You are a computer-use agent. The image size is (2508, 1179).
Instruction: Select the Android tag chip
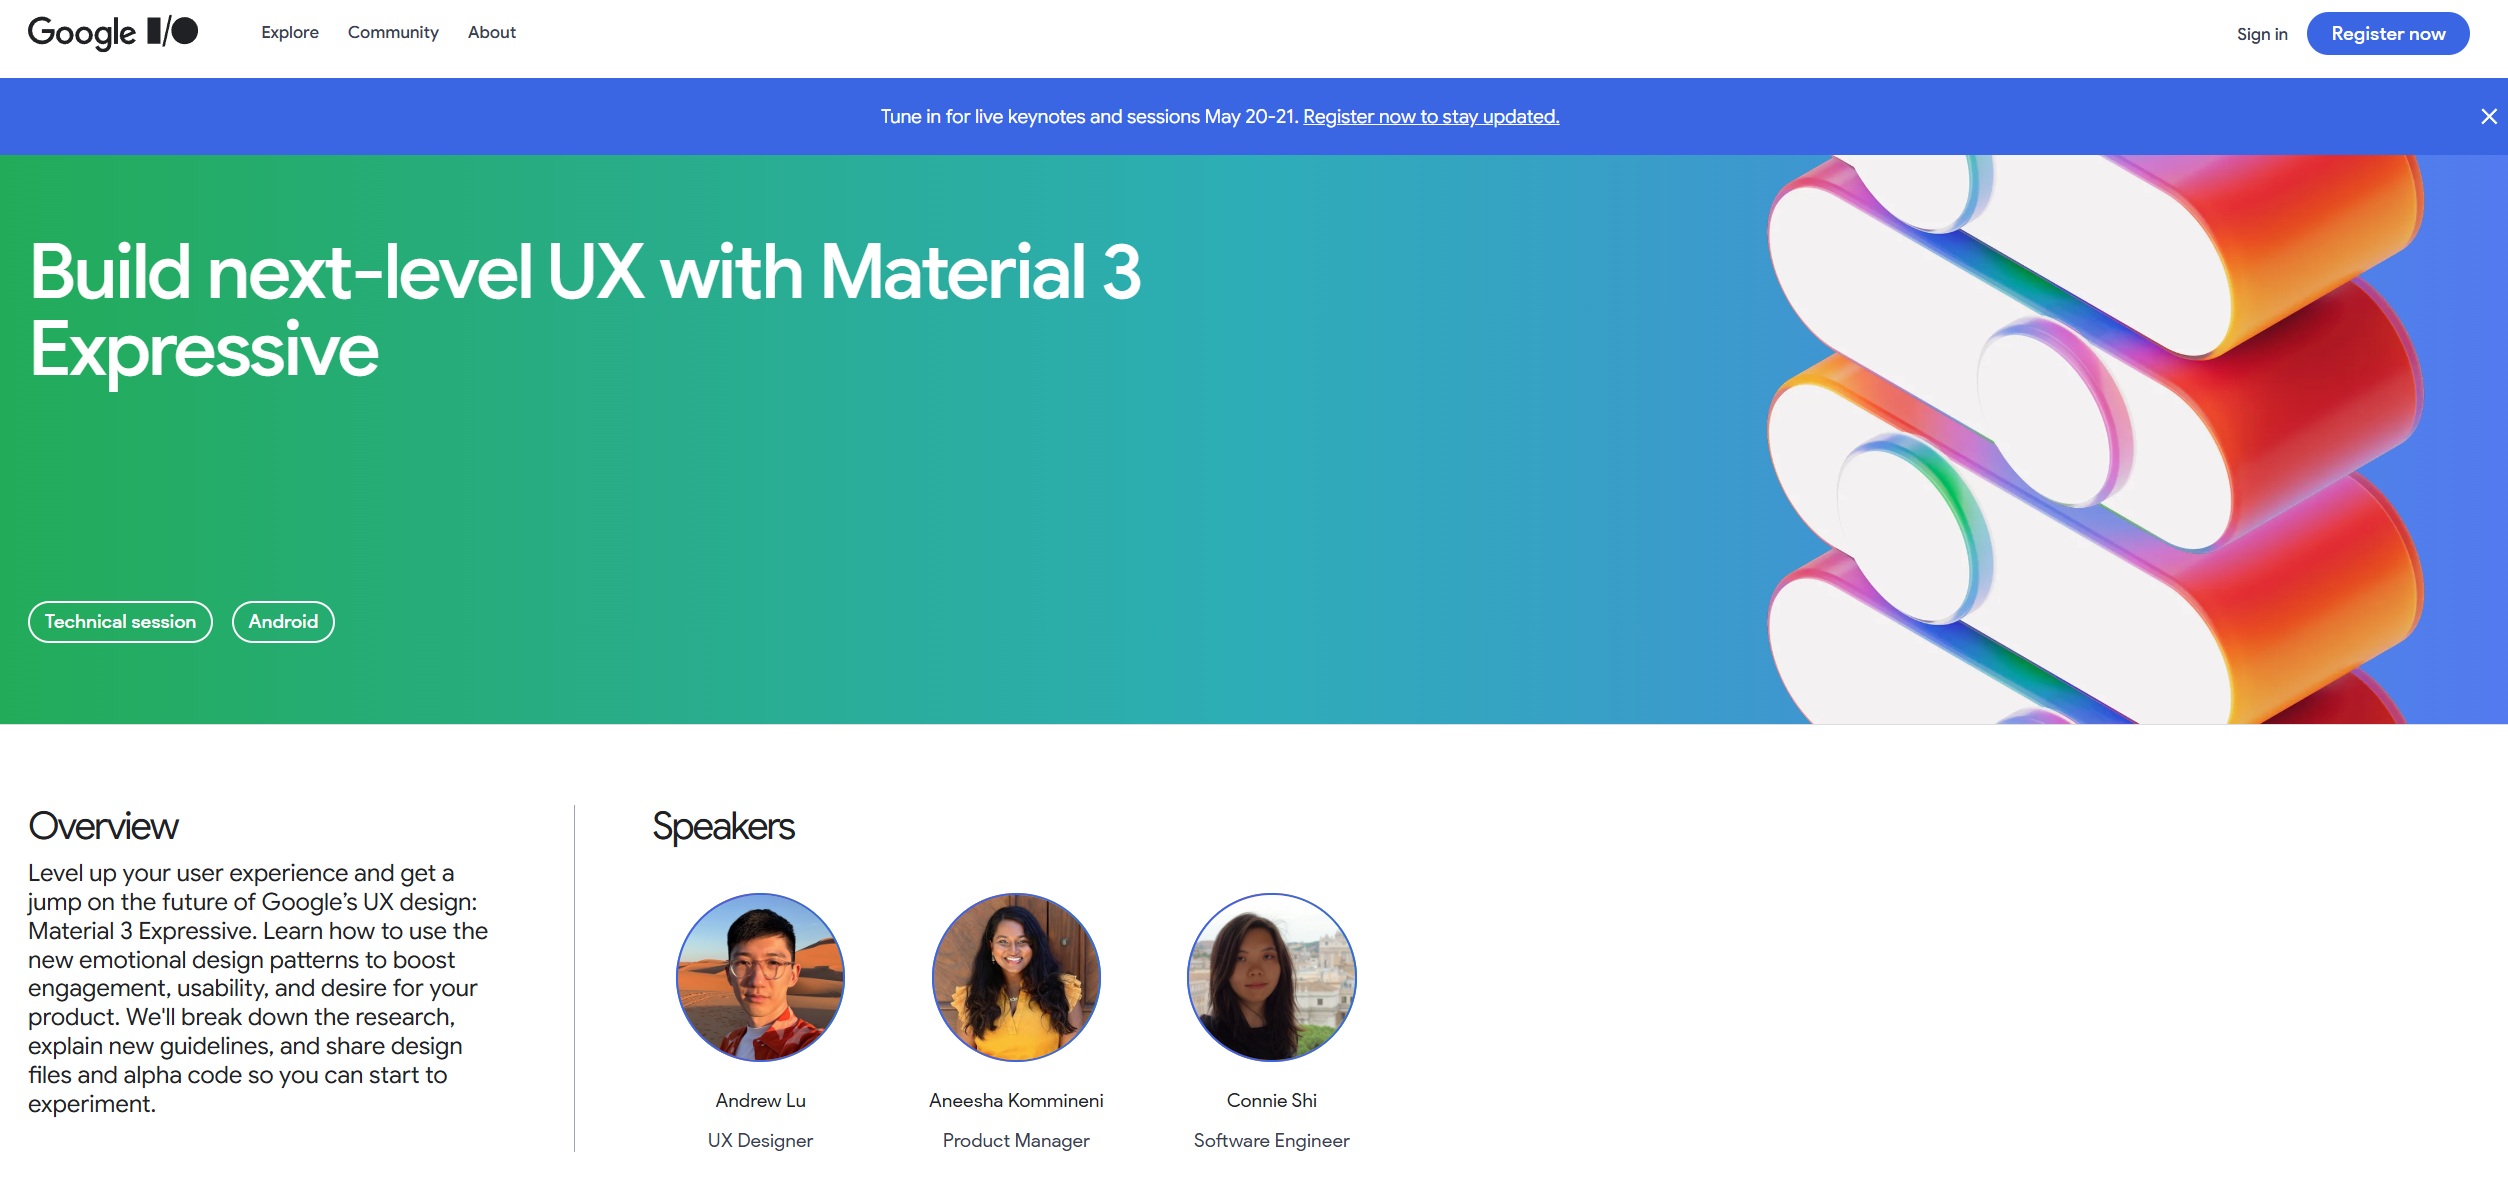point(283,622)
